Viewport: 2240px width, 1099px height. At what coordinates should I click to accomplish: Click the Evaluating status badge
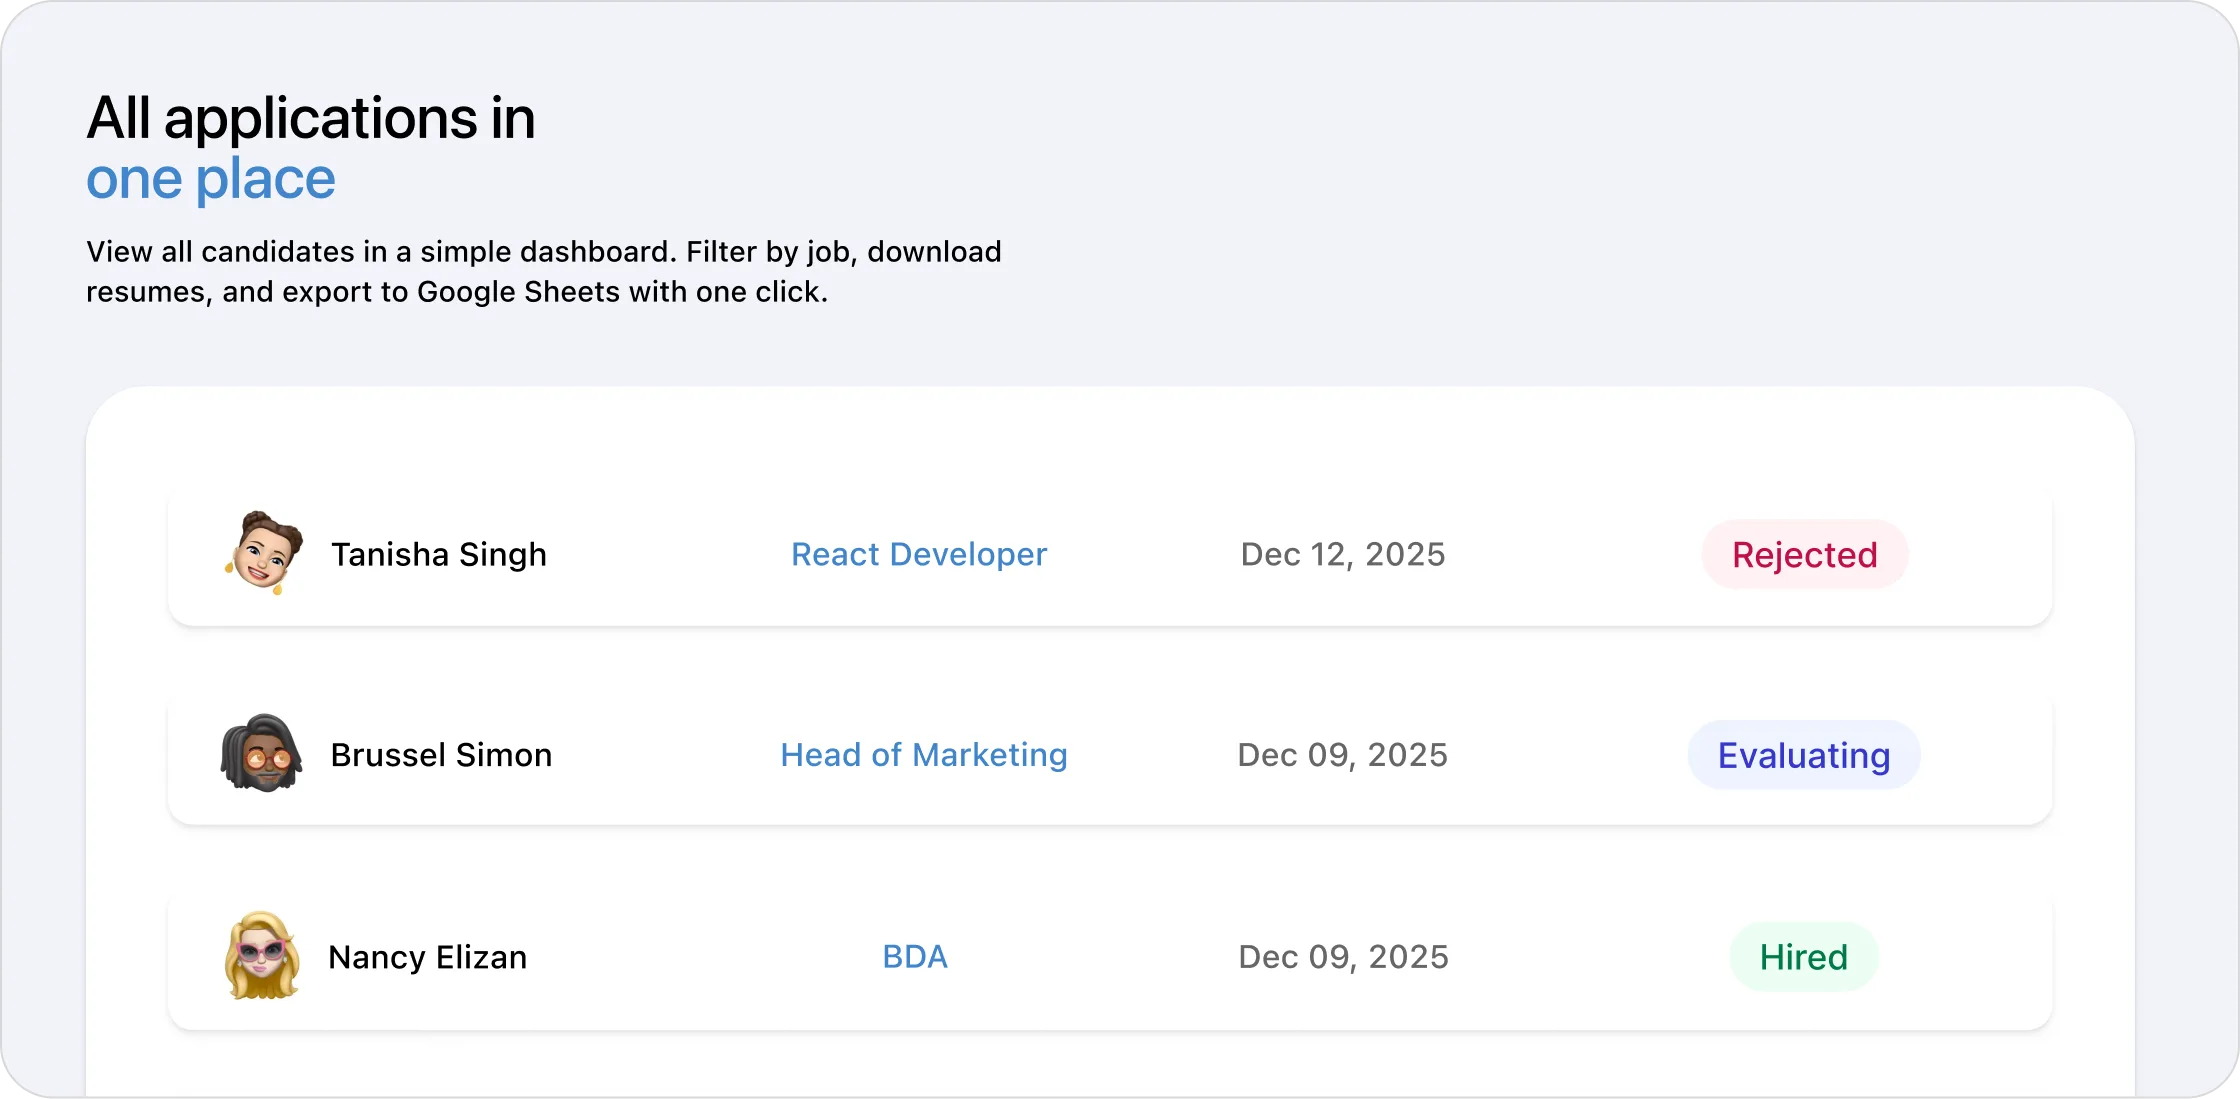click(1803, 756)
